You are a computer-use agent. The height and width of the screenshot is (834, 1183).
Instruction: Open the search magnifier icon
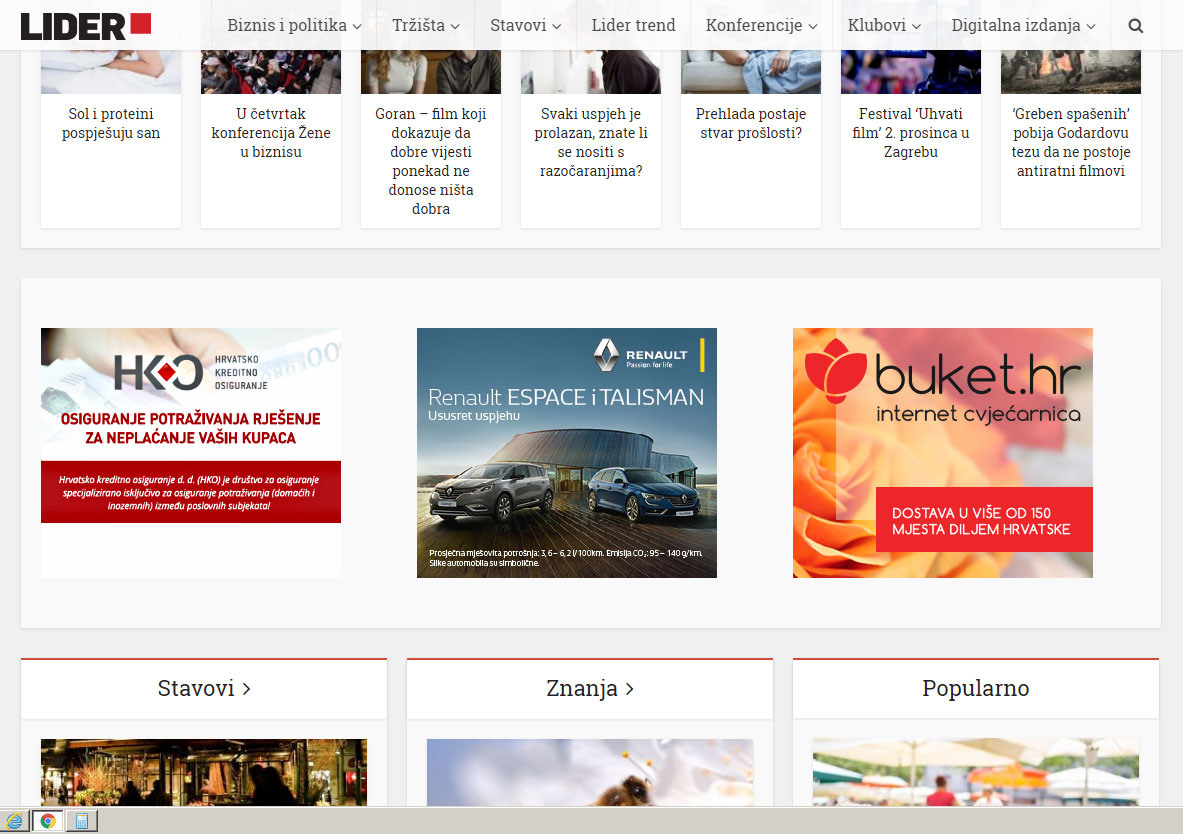1135,26
